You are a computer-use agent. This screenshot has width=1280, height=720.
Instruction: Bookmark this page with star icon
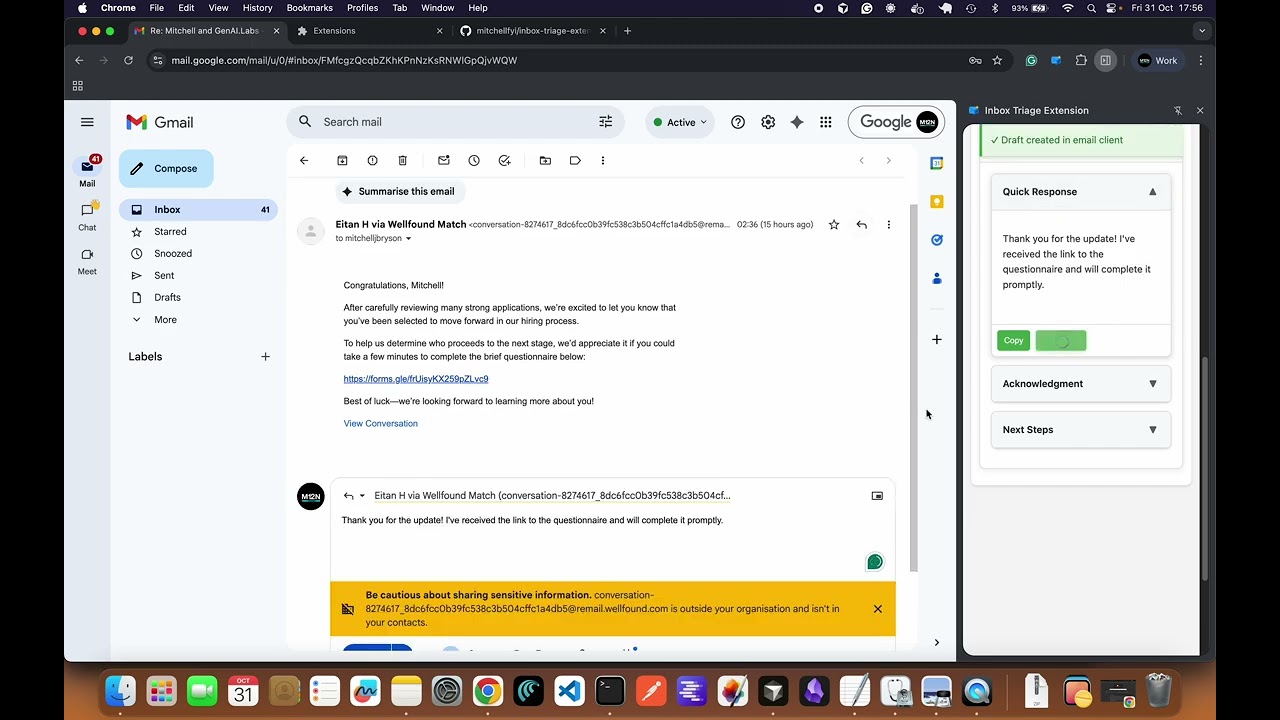pos(997,60)
